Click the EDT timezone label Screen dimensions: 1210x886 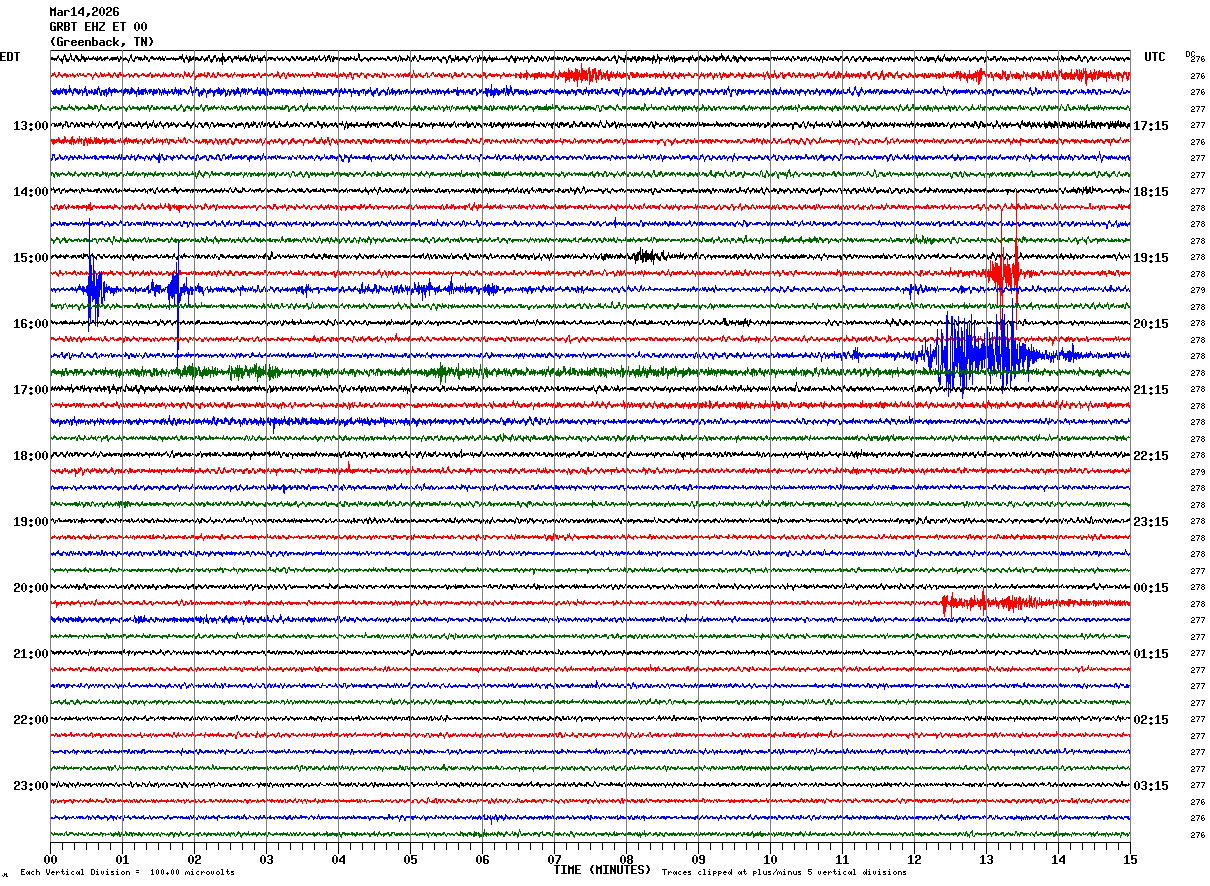[9, 57]
